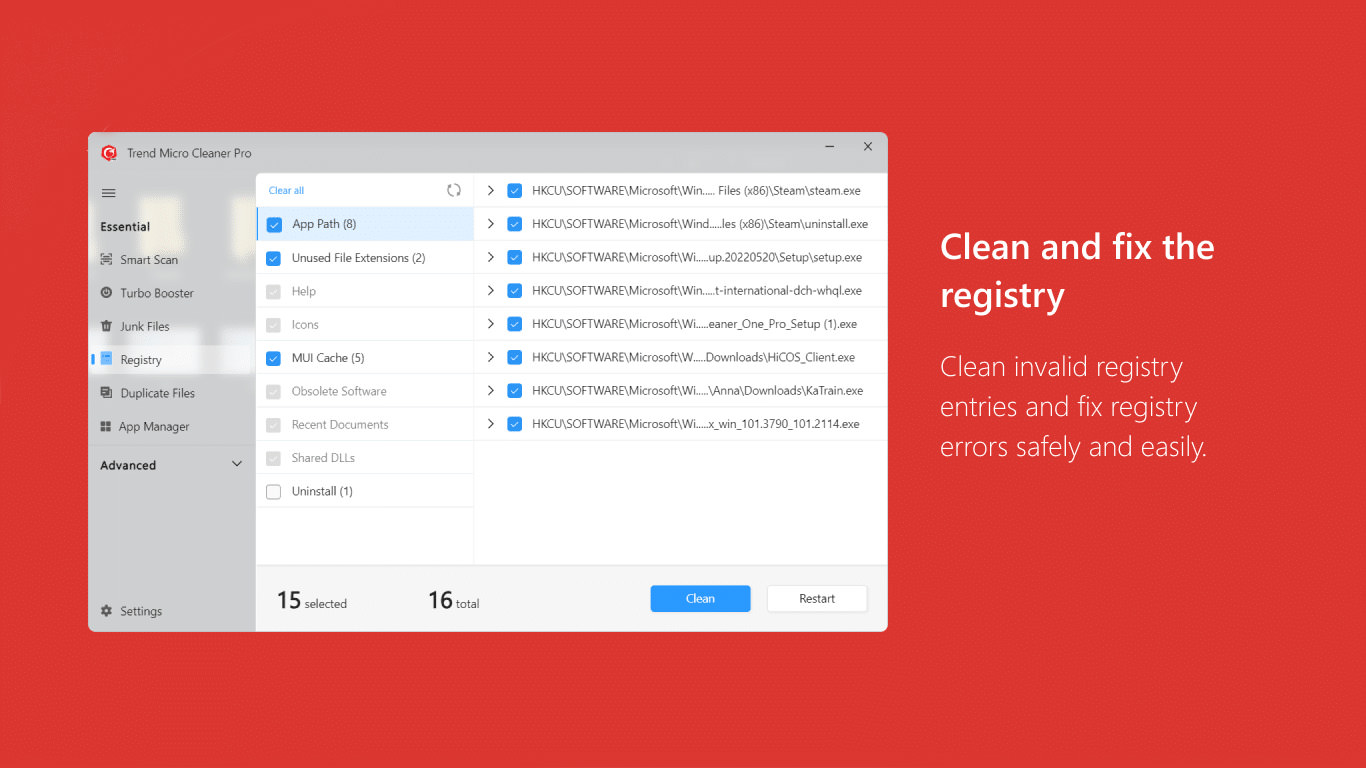
Task: Click the eaner_One_Pro_Setup (1).exe path text
Action: click(x=694, y=324)
